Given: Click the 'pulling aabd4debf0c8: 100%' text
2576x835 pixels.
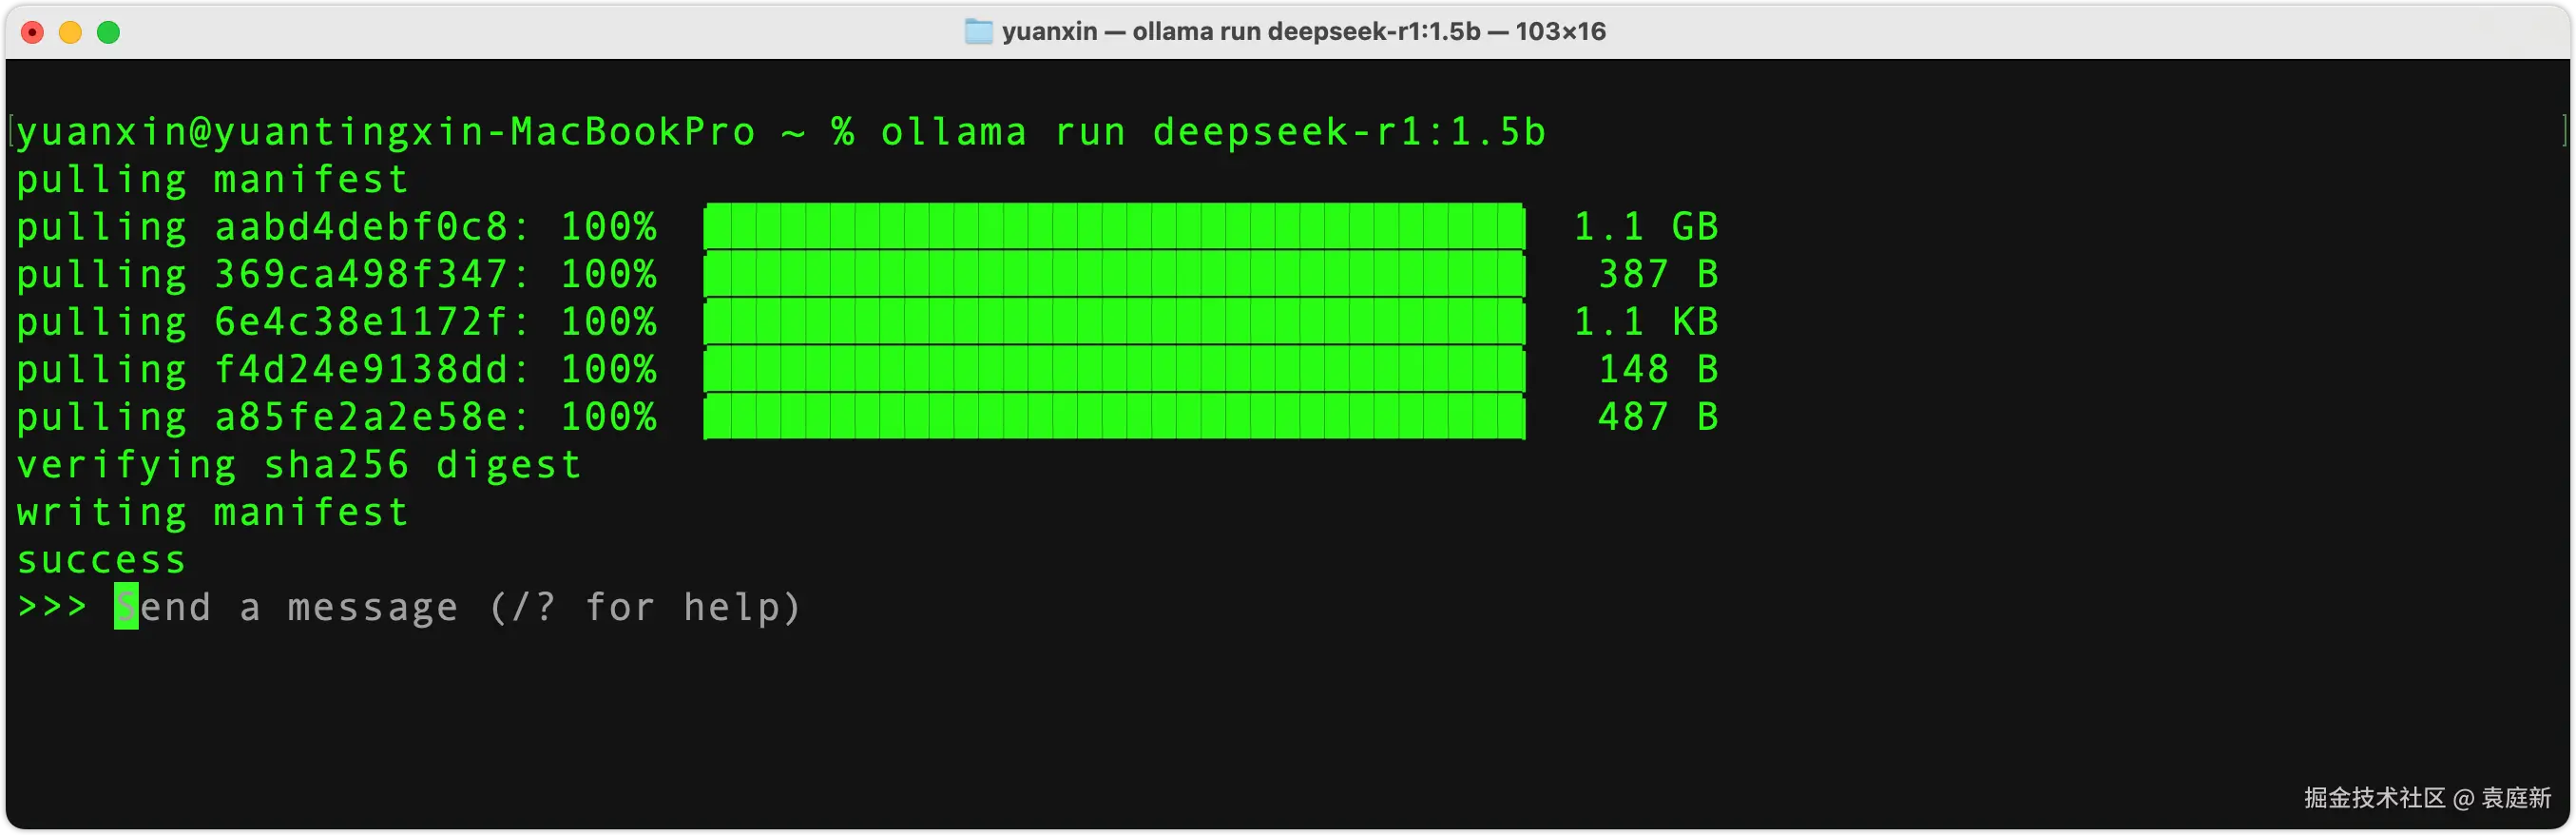Looking at the screenshot, I should tap(336, 227).
